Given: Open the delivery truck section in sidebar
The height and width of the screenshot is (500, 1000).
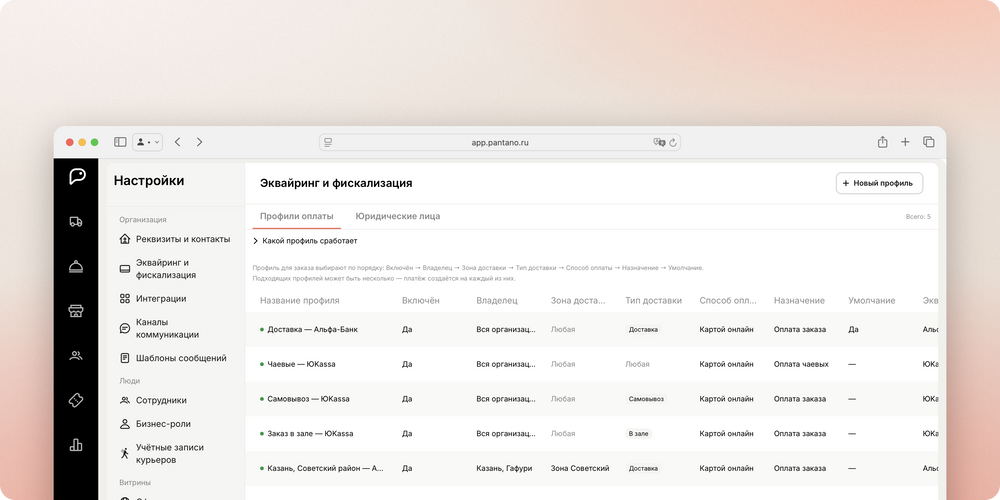Looking at the screenshot, I should [x=76, y=222].
